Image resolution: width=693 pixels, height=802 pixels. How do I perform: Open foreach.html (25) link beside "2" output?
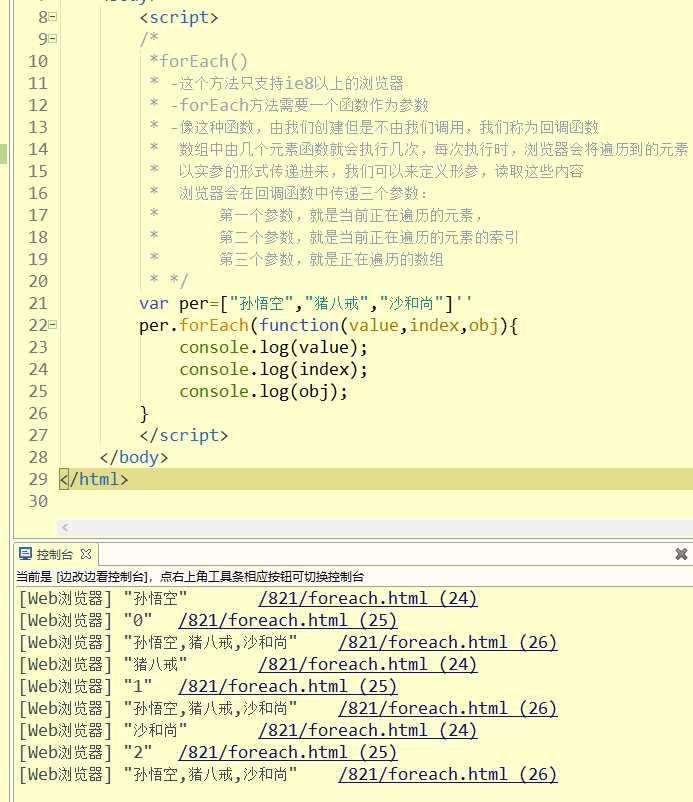coord(288,752)
